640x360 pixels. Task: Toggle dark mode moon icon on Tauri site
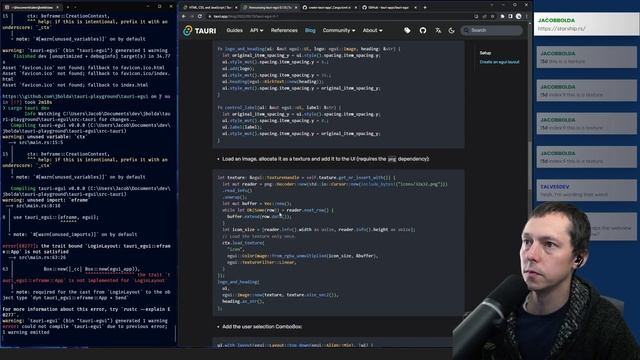click(451, 31)
